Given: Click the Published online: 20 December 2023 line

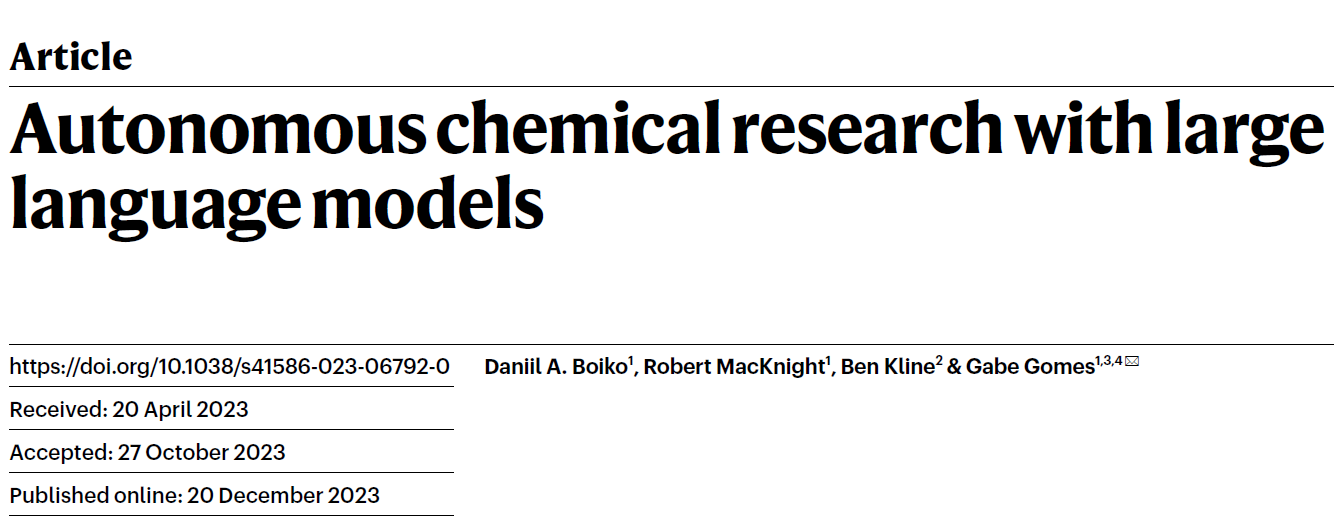Looking at the screenshot, I should click(x=194, y=495).
